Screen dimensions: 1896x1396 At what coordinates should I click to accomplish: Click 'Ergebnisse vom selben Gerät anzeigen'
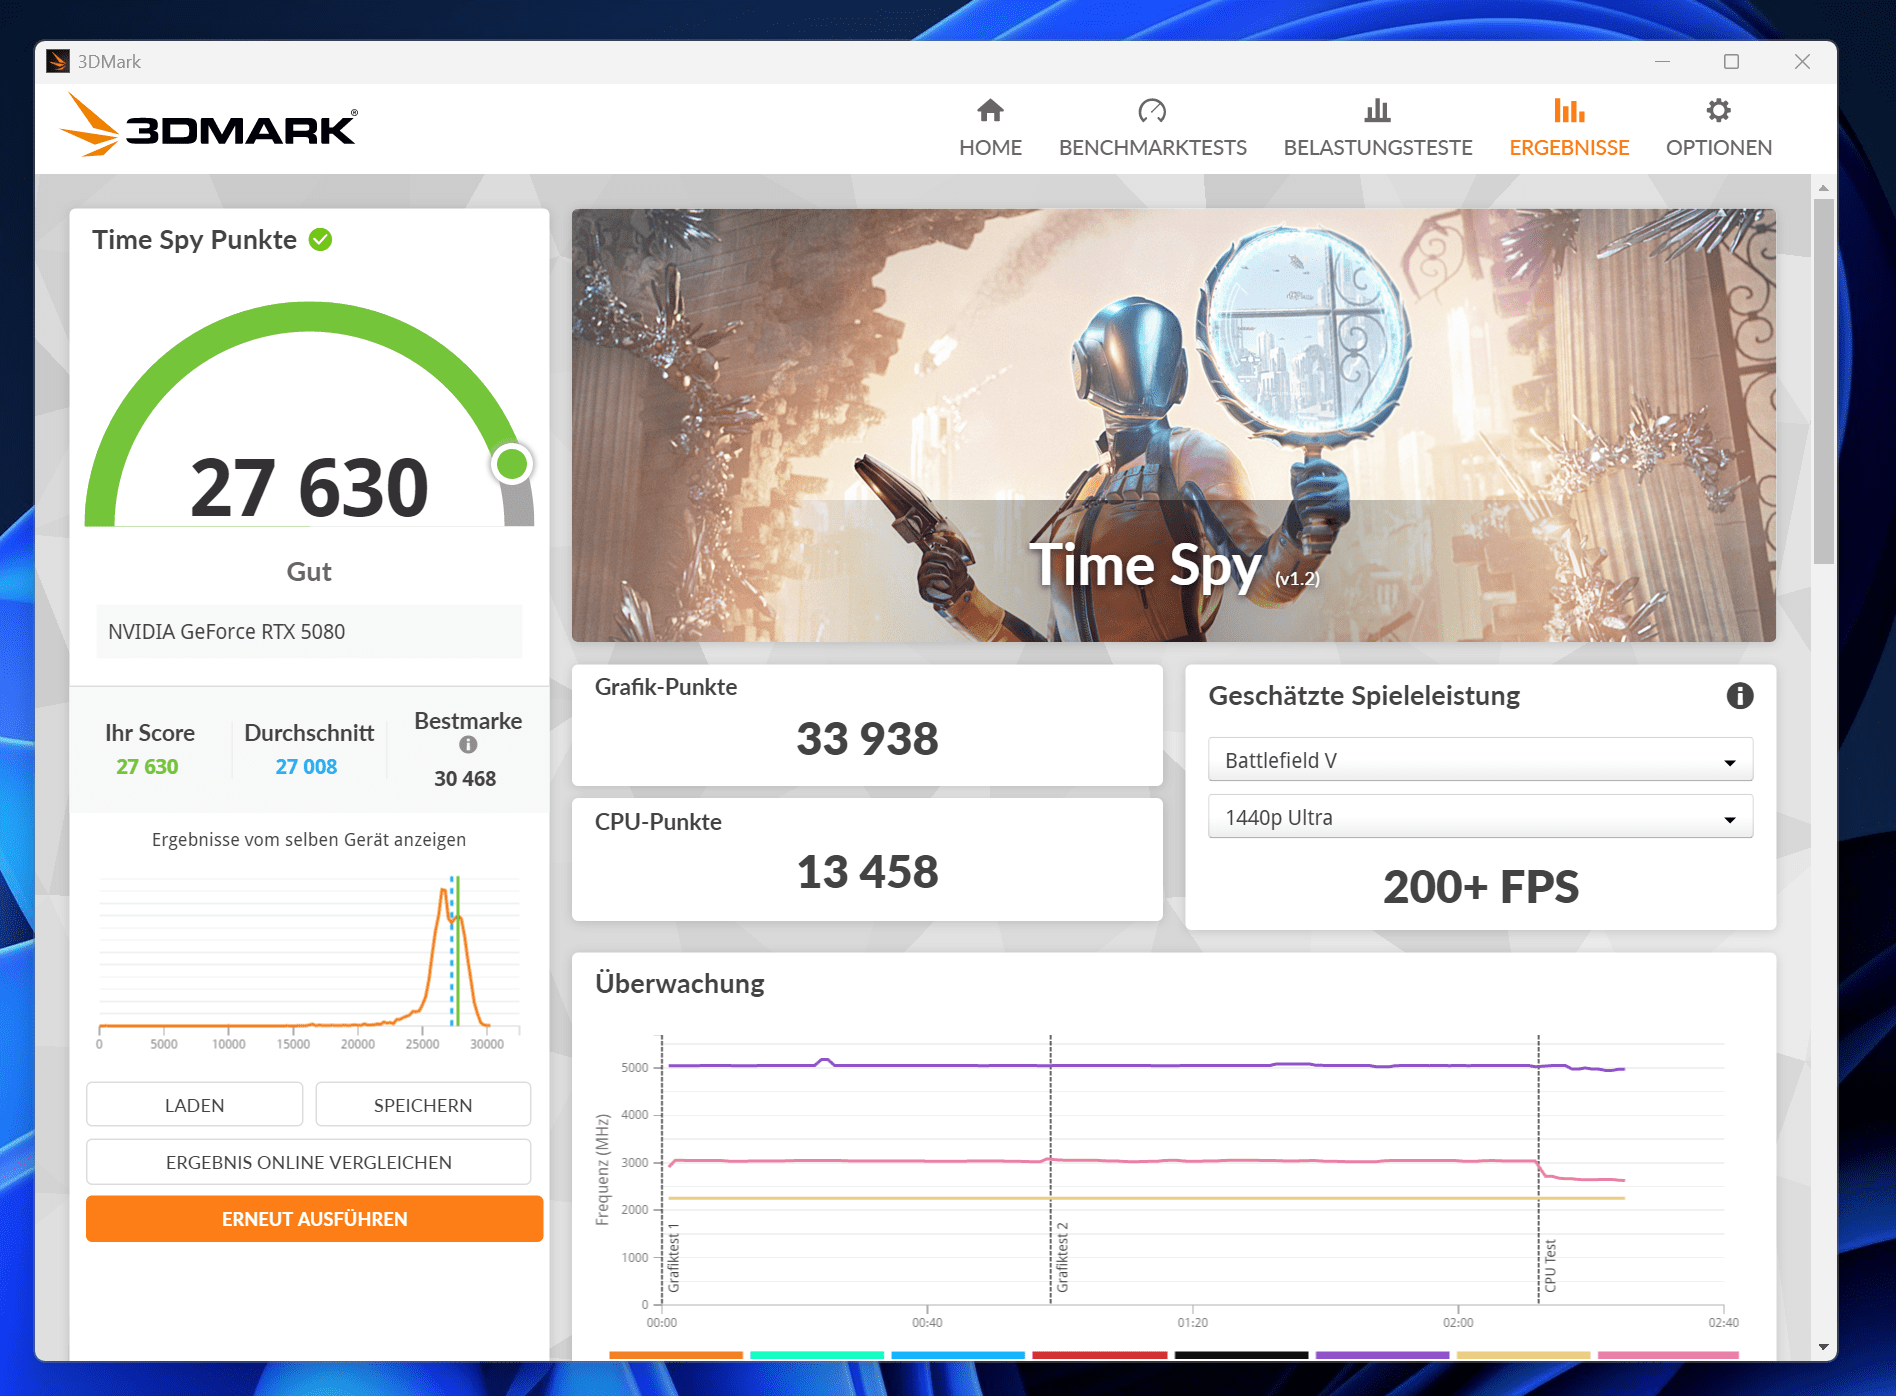tap(309, 840)
